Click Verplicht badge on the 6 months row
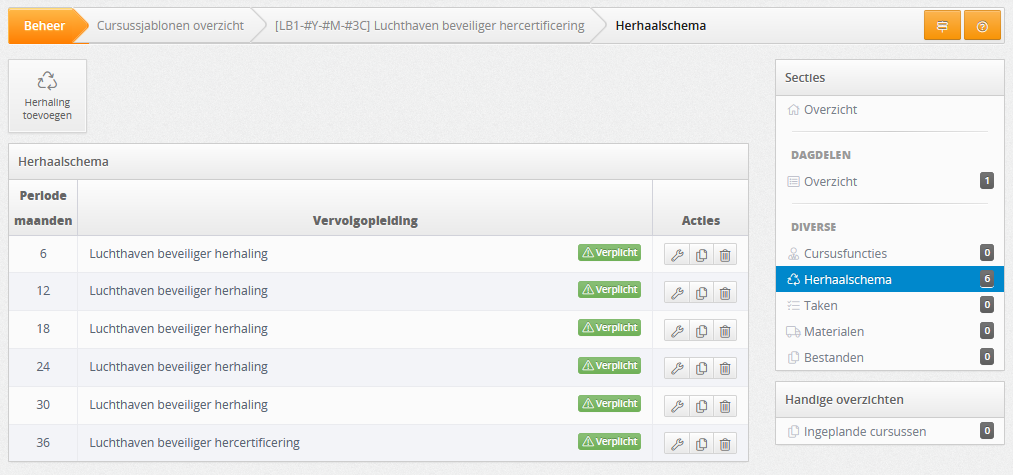The image size is (1013, 475). pyautogui.click(x=609, y=253)
